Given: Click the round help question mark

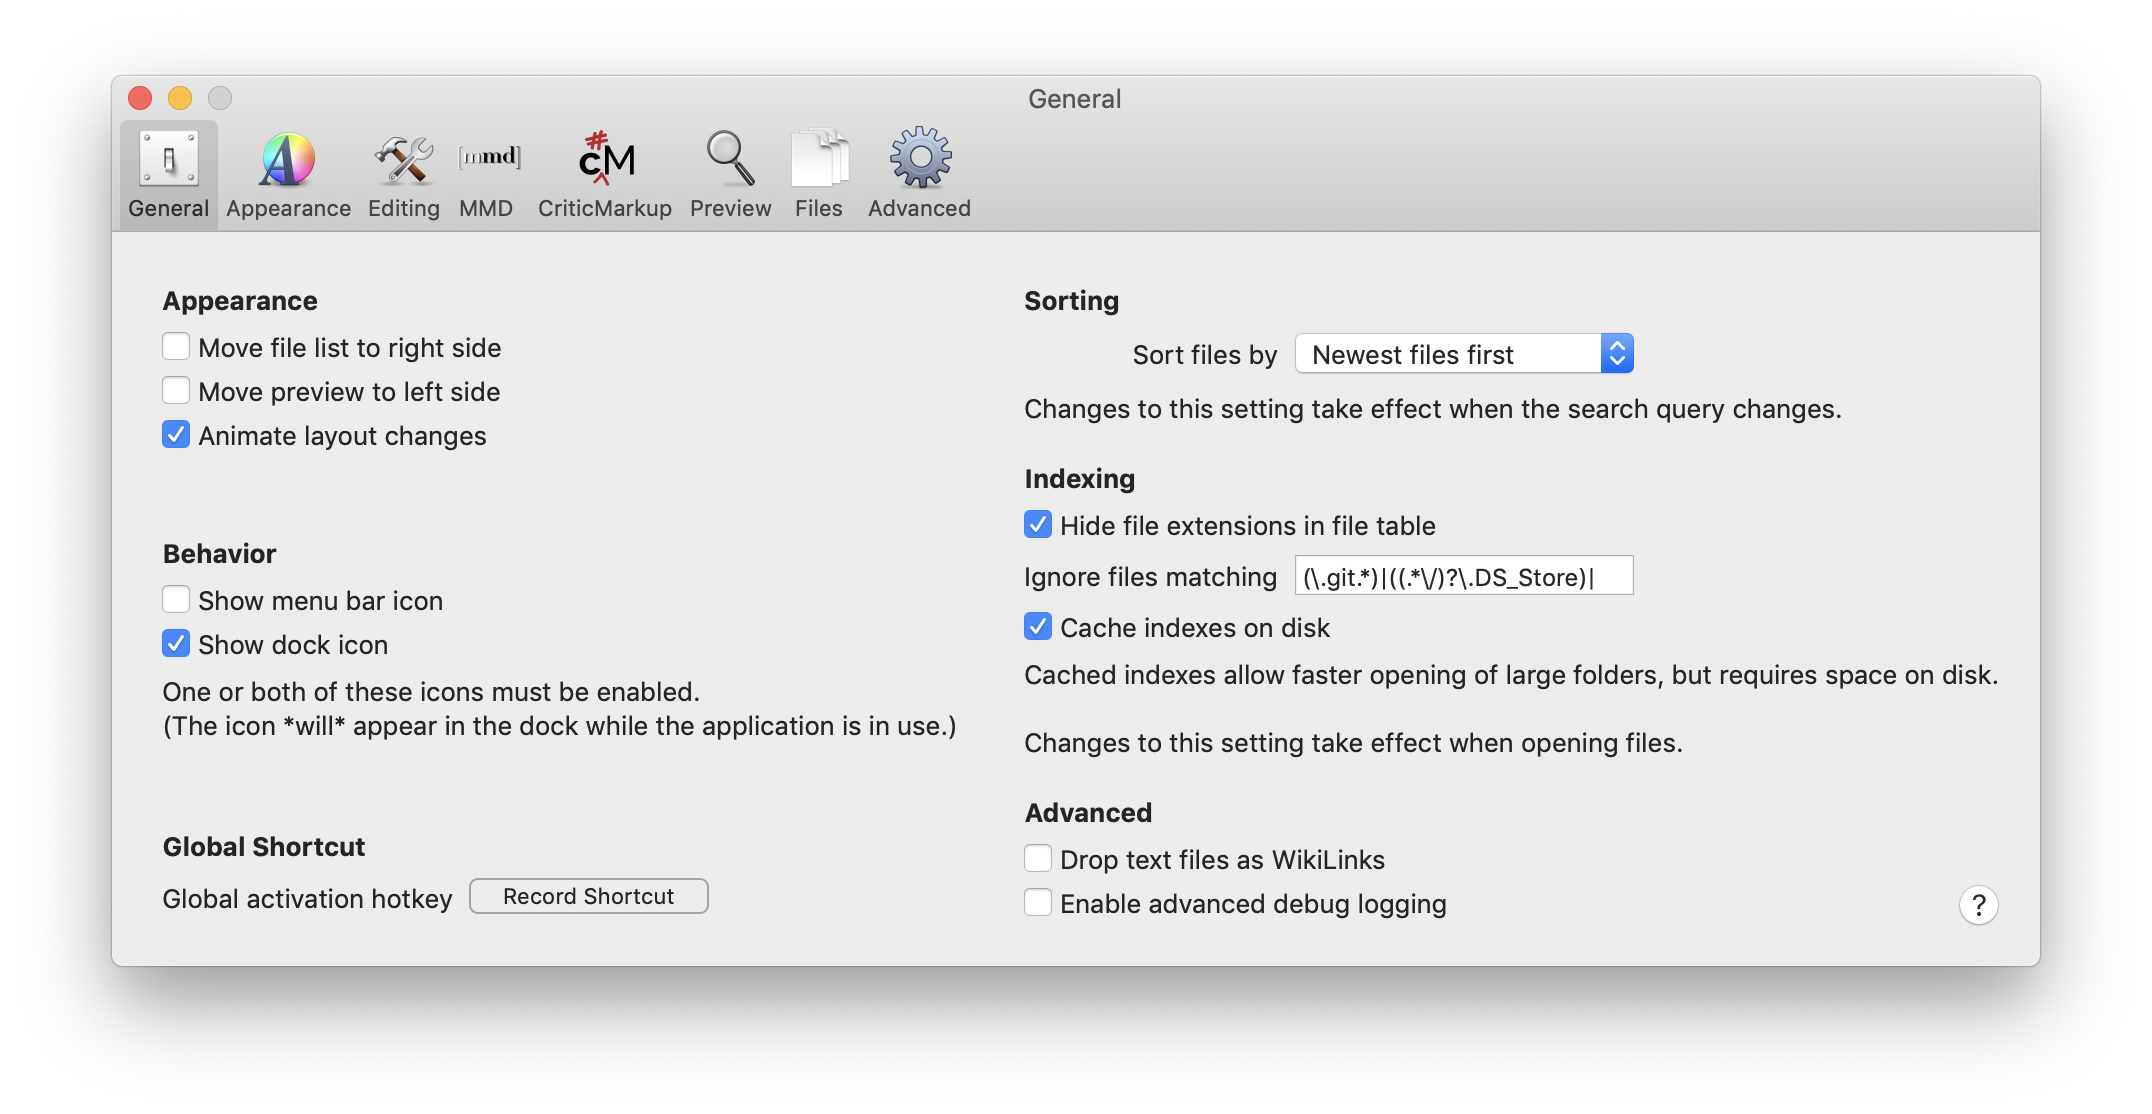Looking at the screenshot, I should (x=1977, y=905).
